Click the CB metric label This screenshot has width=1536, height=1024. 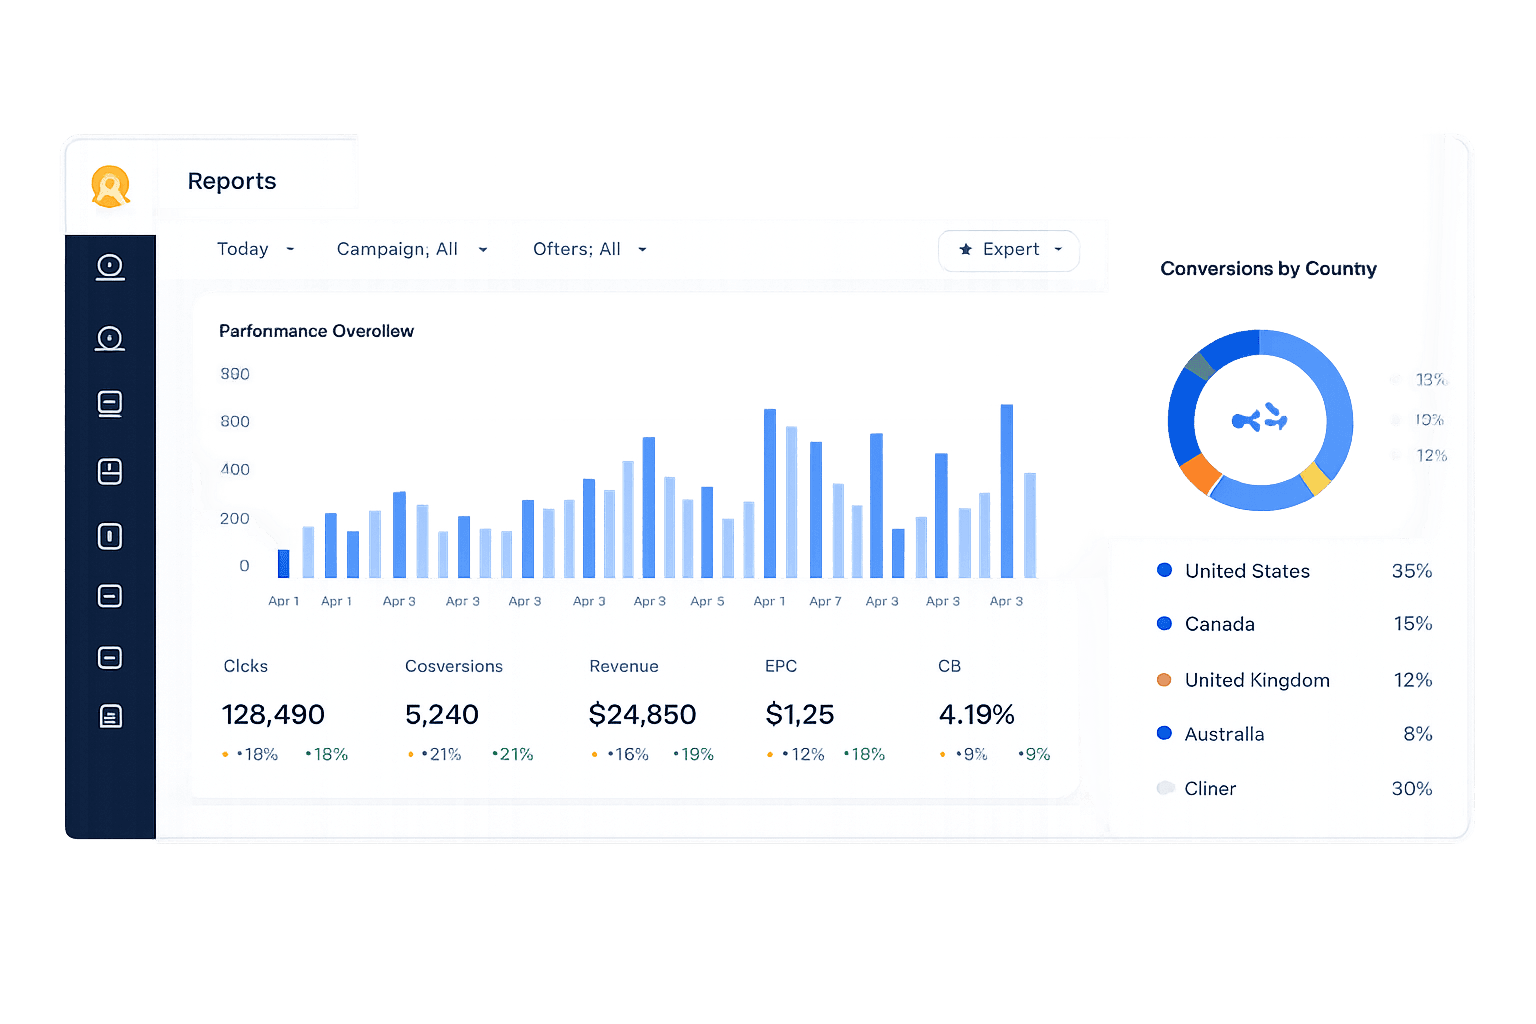[950, 666]
